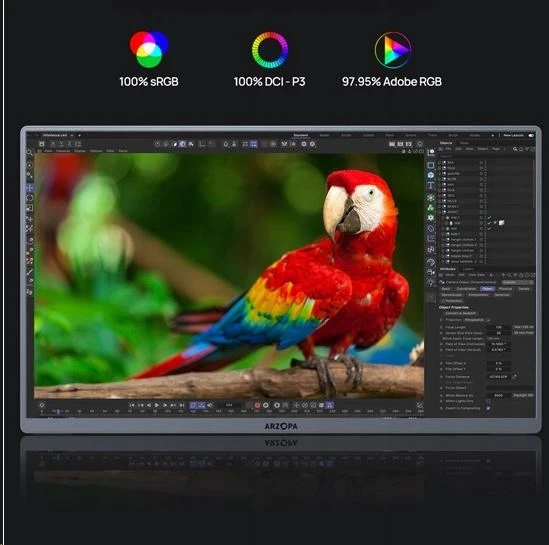549x545 pixels.
Task: Click the Focal Length value field
Action: 499,327
